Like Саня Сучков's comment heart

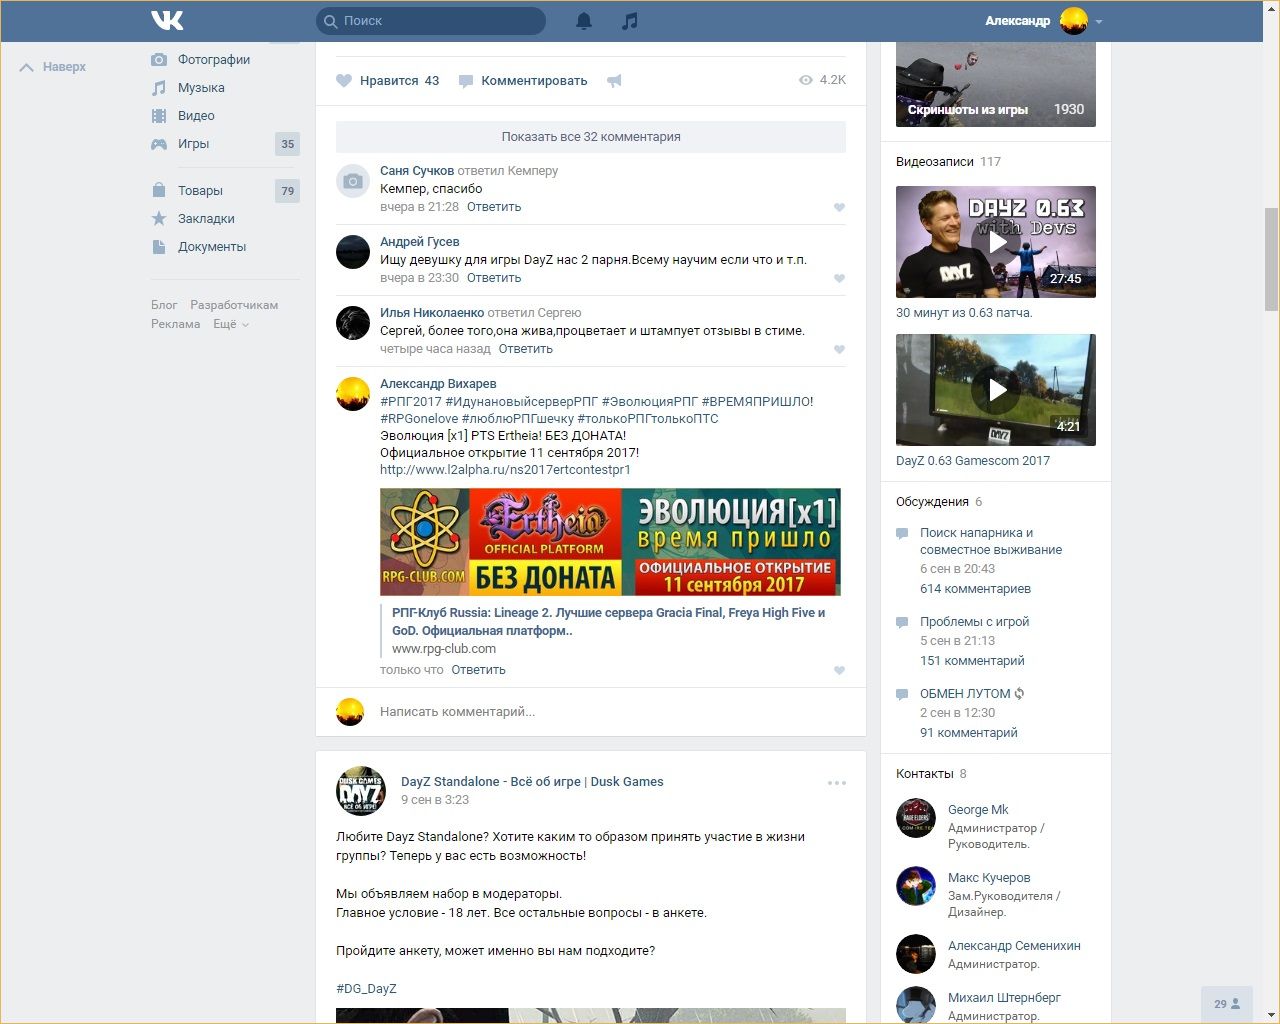pyautogui.click(x=839, y=208)
